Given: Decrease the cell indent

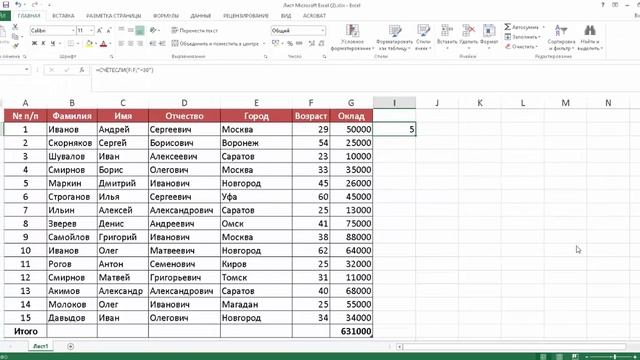Looking at the screenshot, I should coord(153,43).
